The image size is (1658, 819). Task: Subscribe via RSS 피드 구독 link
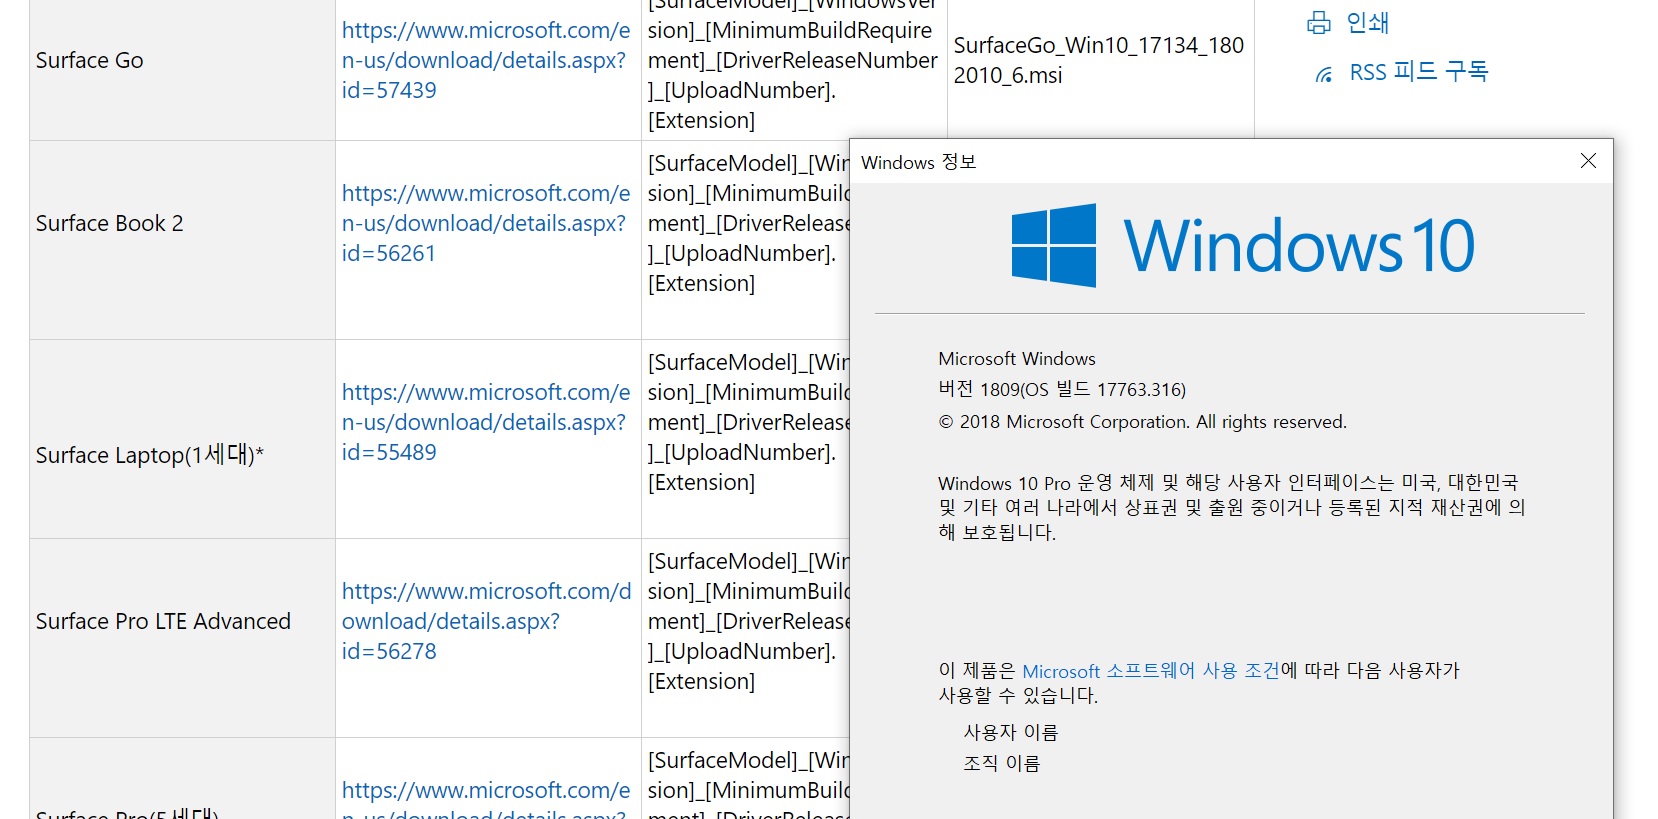click(x=1418, y=72)
